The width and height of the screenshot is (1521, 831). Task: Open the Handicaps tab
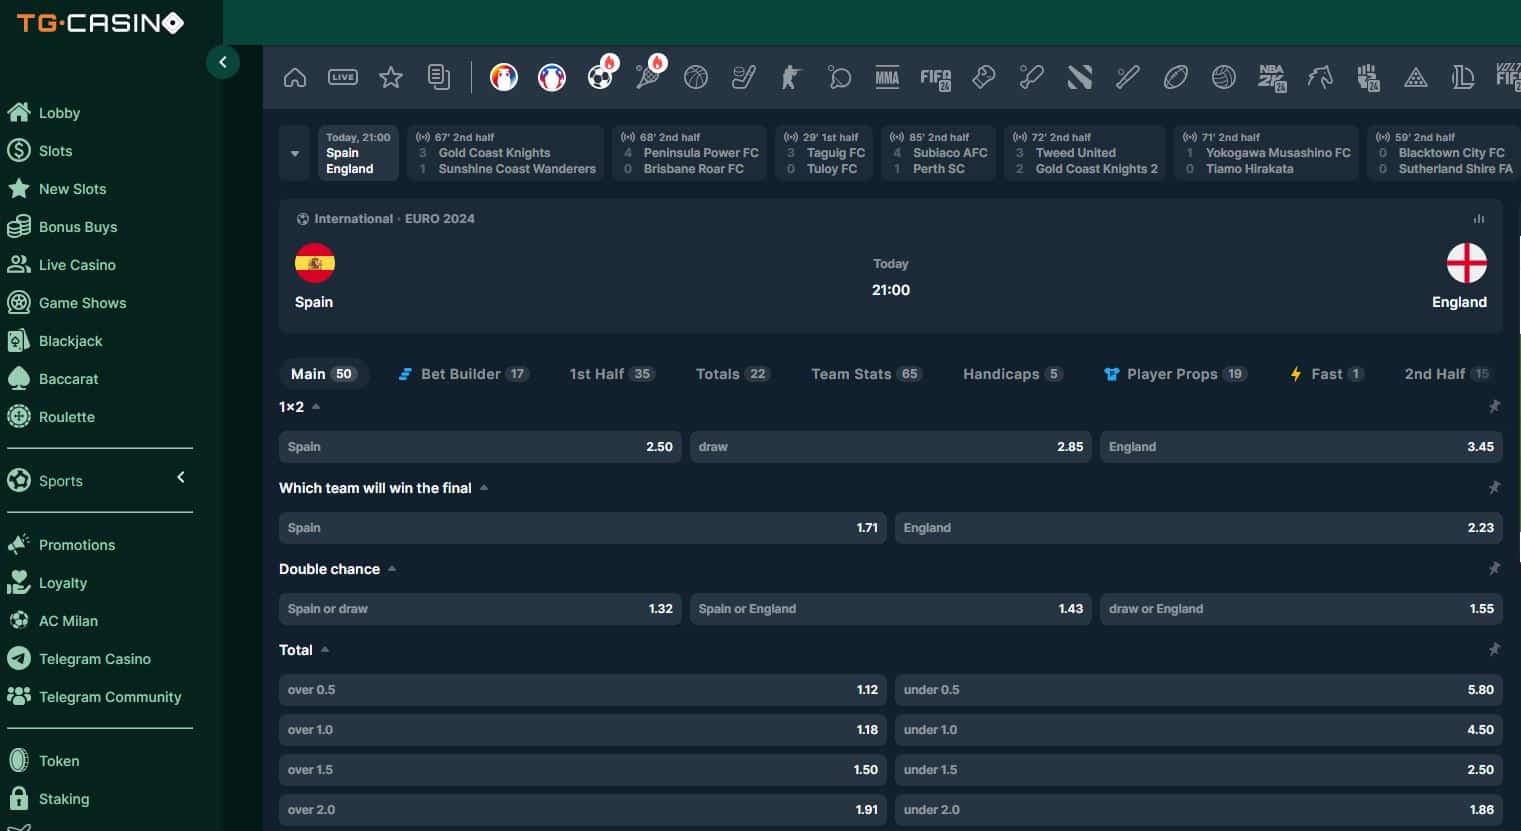1012,374
